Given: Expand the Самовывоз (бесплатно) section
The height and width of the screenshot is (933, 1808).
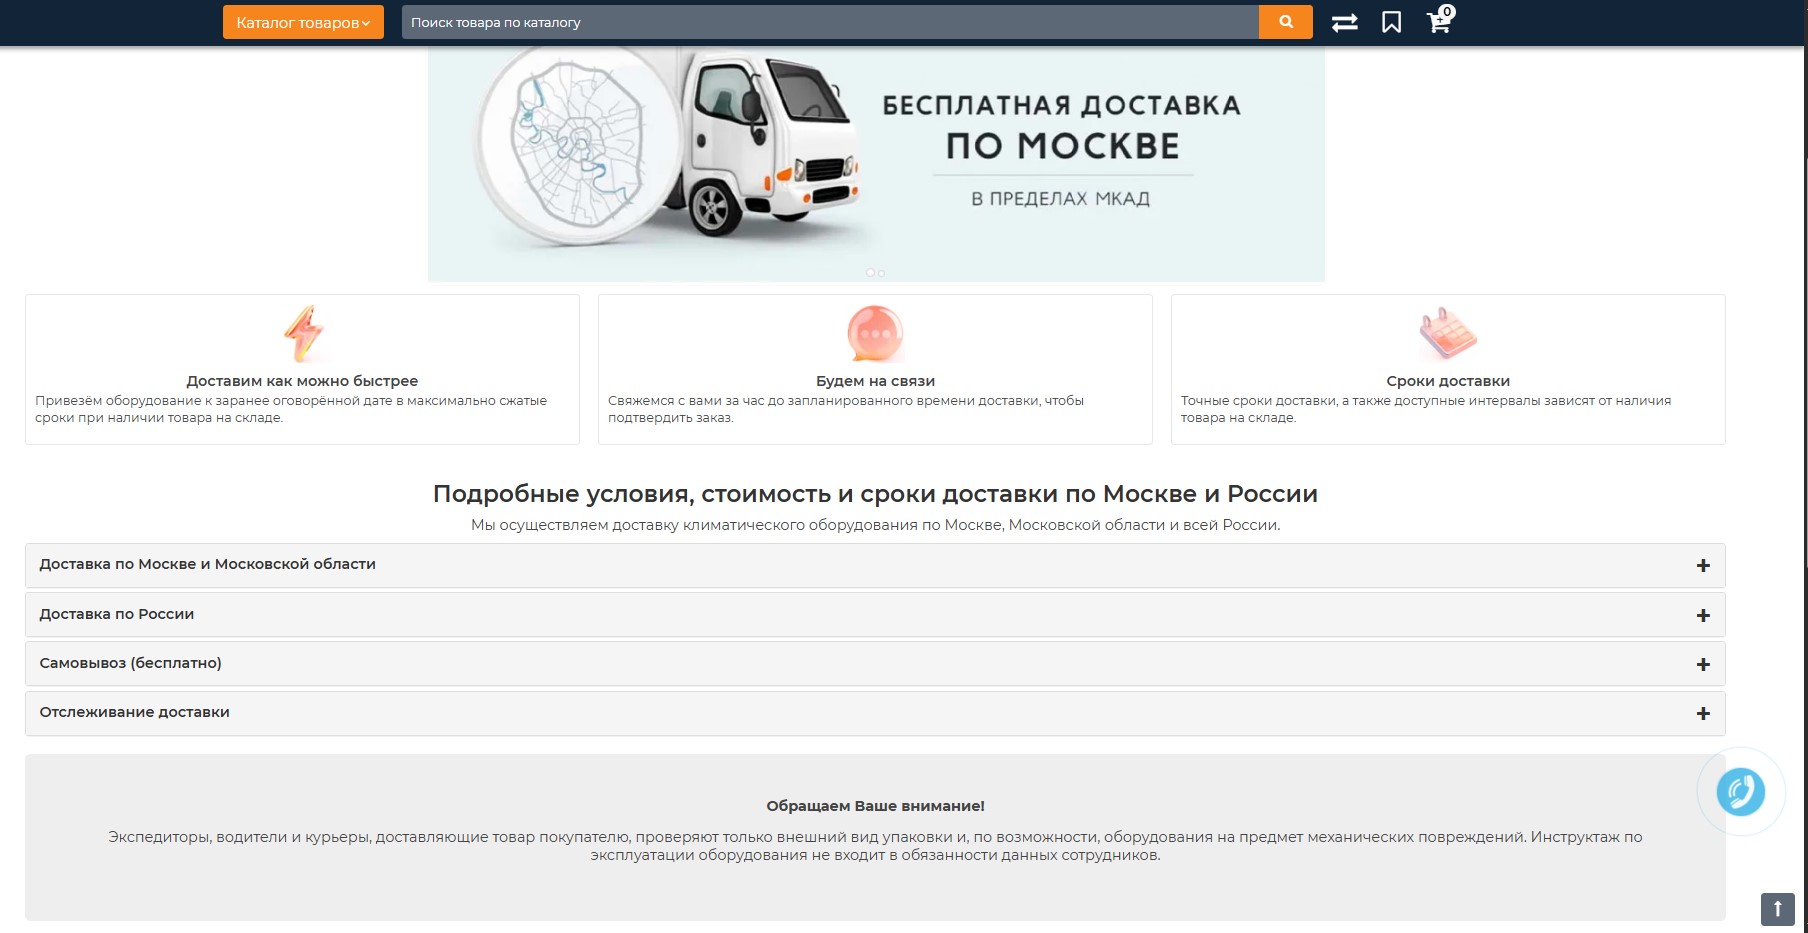Looking at the screenshot, I should pyautogui.click(x=131, y=663).
